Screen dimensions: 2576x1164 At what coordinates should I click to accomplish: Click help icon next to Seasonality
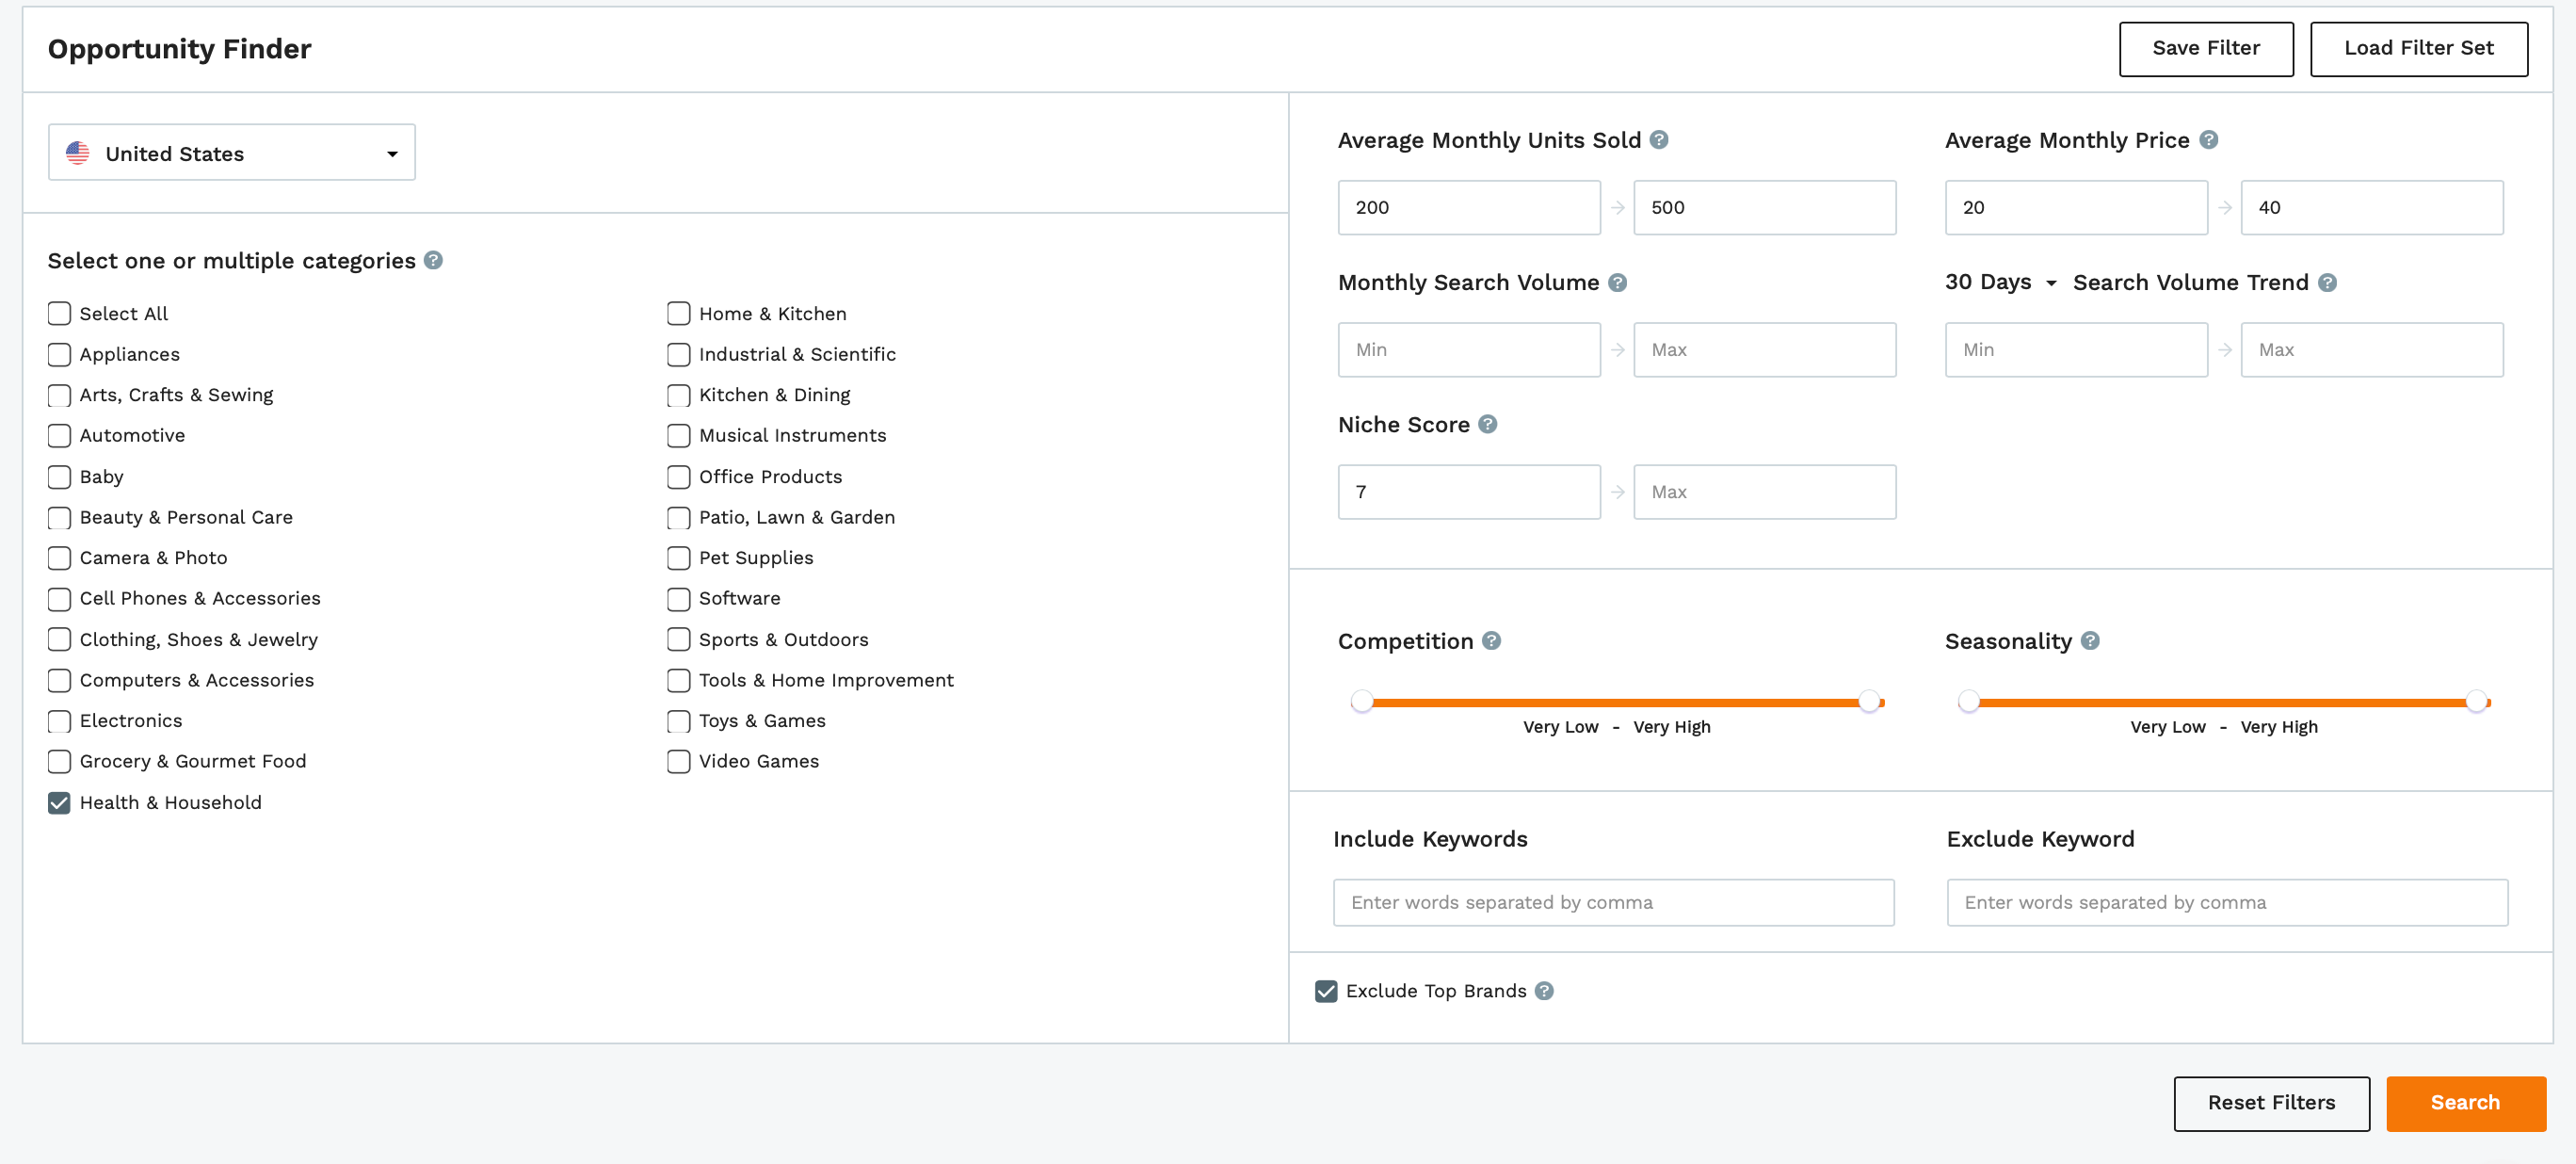coord(2090,641)
